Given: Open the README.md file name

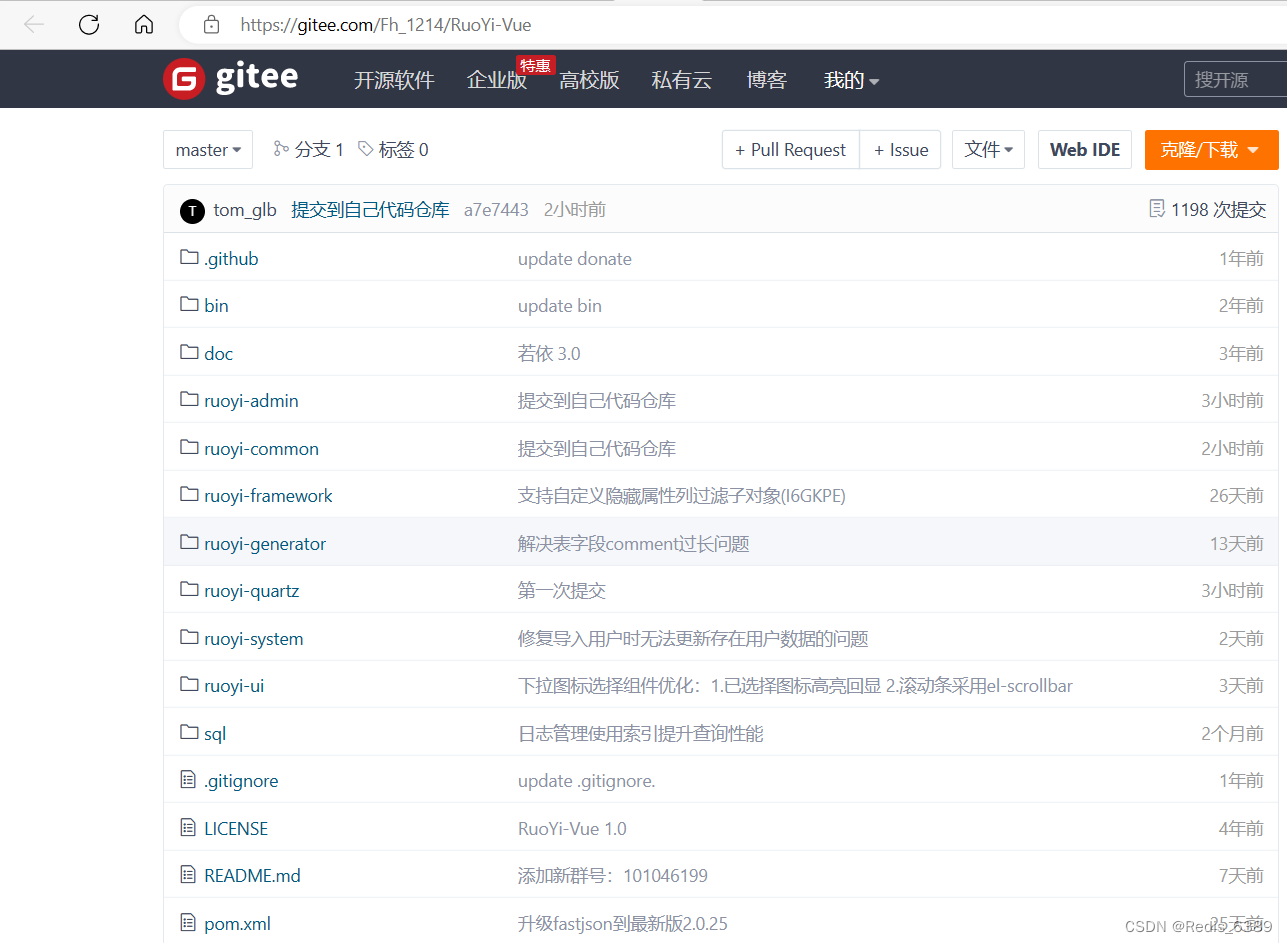Looking at the screenshot, I should (x=252, y=875).
